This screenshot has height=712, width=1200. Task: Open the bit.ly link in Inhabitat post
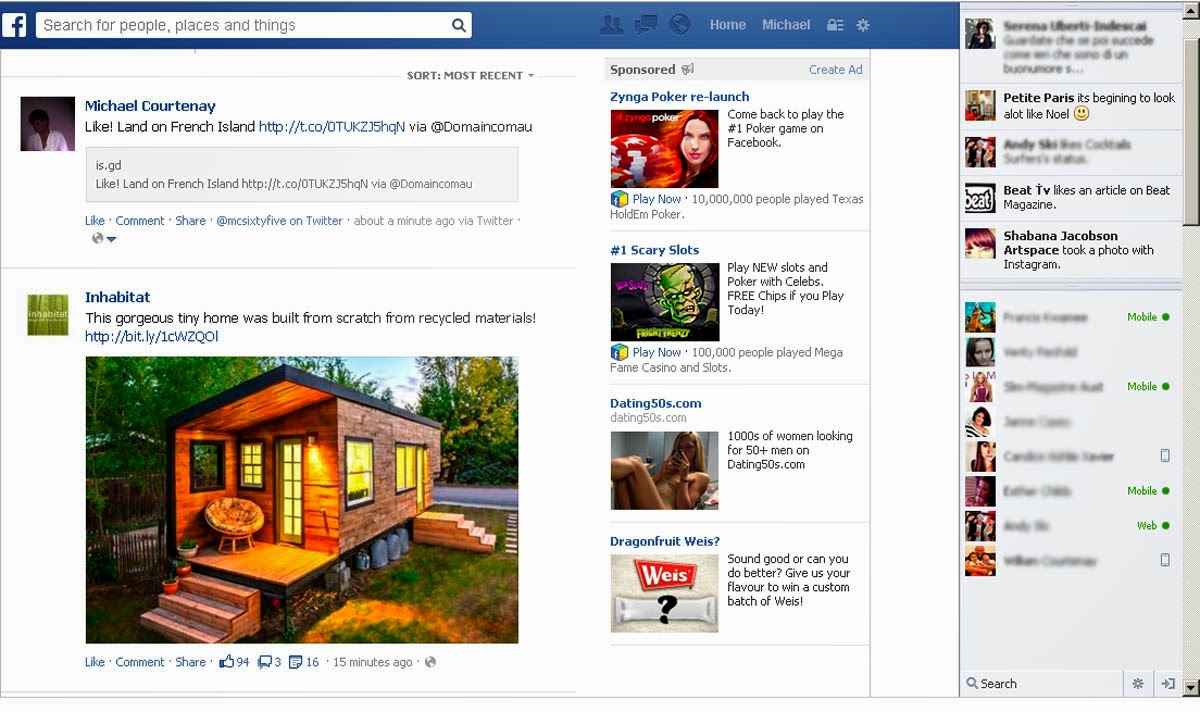click(151, 337)
